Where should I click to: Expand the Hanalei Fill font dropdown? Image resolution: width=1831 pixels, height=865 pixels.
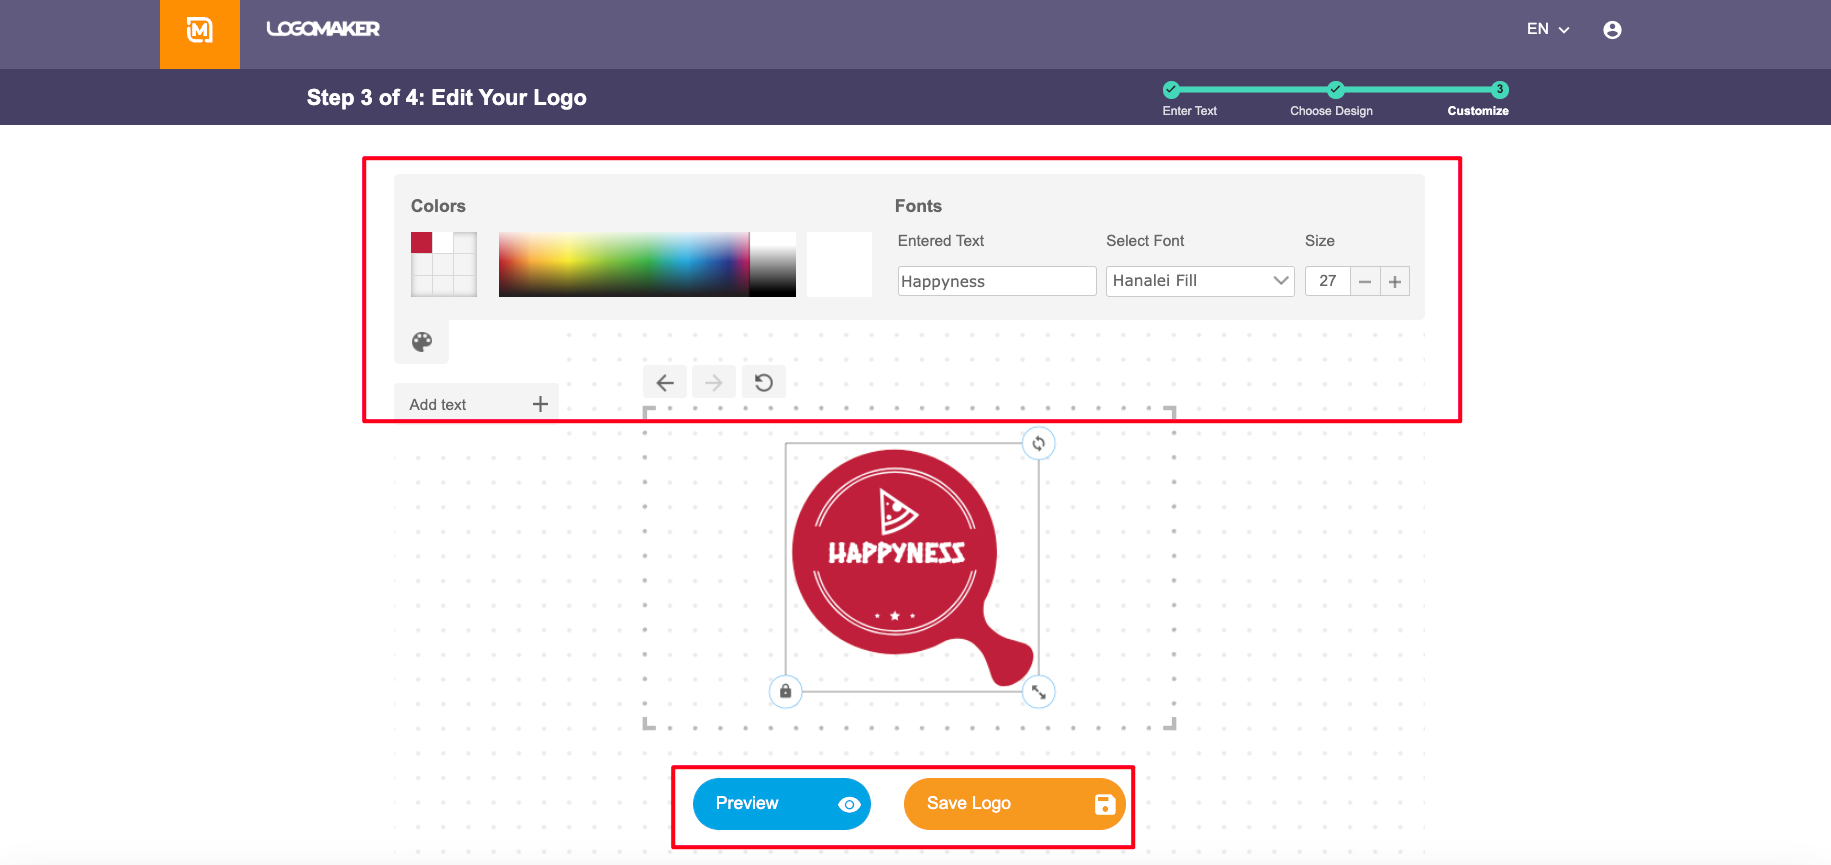tap(1200, 281)
